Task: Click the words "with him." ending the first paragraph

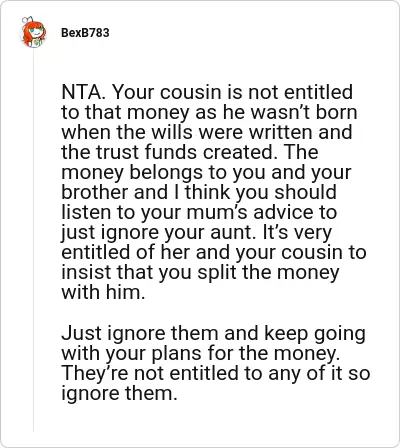Action: pos(103,292)
